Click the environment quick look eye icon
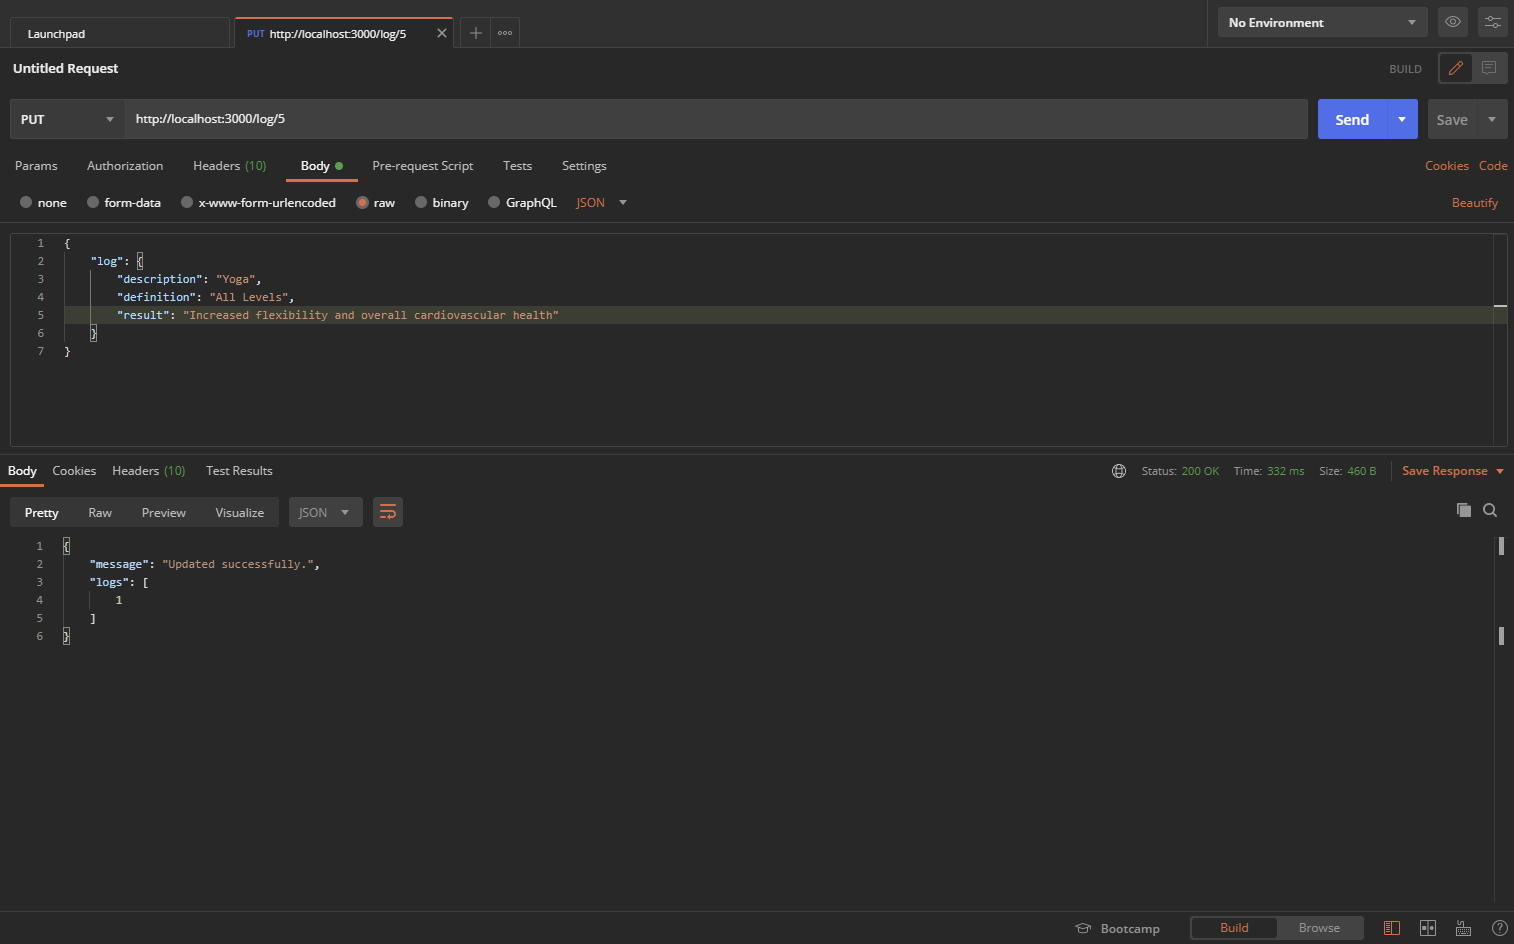This screenshot has height=944, width=1514. pos(1453,22)
